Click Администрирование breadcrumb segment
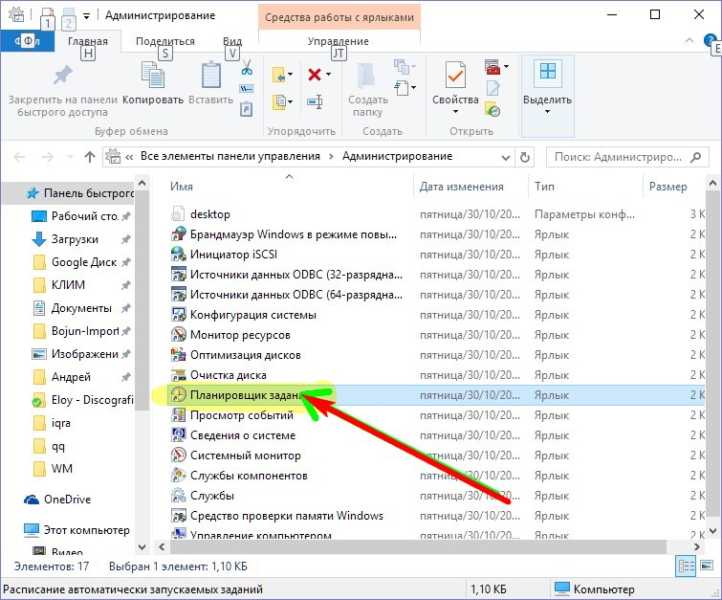The image size is (722, 600). click(x=397, y=157)
